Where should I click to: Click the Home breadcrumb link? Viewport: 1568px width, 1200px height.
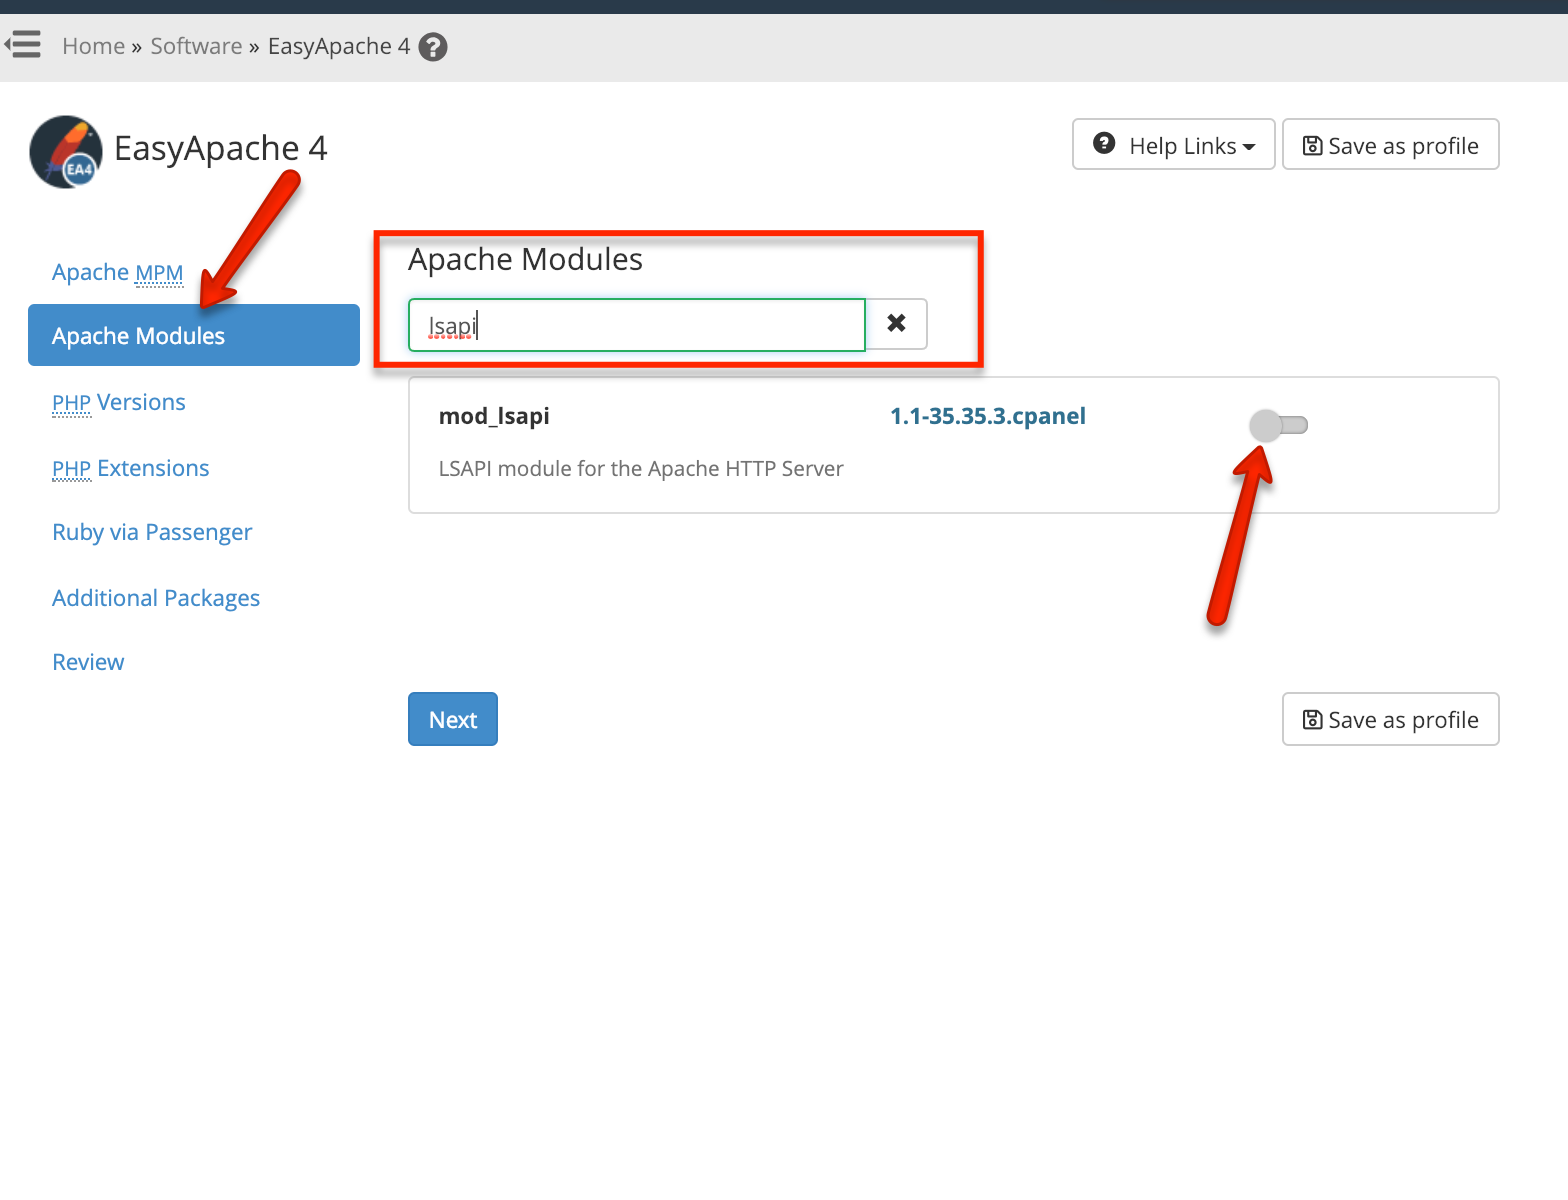93,47
